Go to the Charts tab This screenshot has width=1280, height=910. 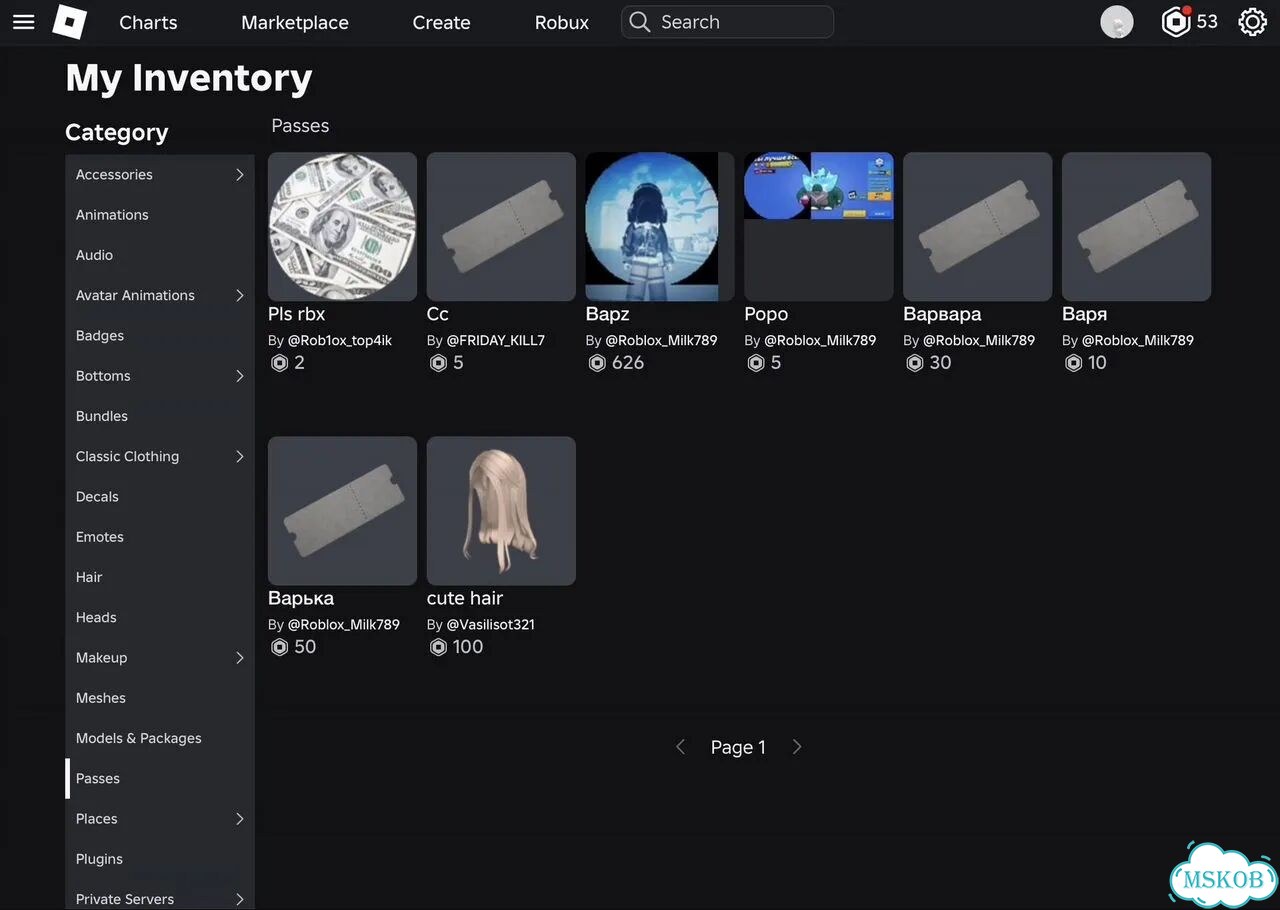(x=148, y=22)
